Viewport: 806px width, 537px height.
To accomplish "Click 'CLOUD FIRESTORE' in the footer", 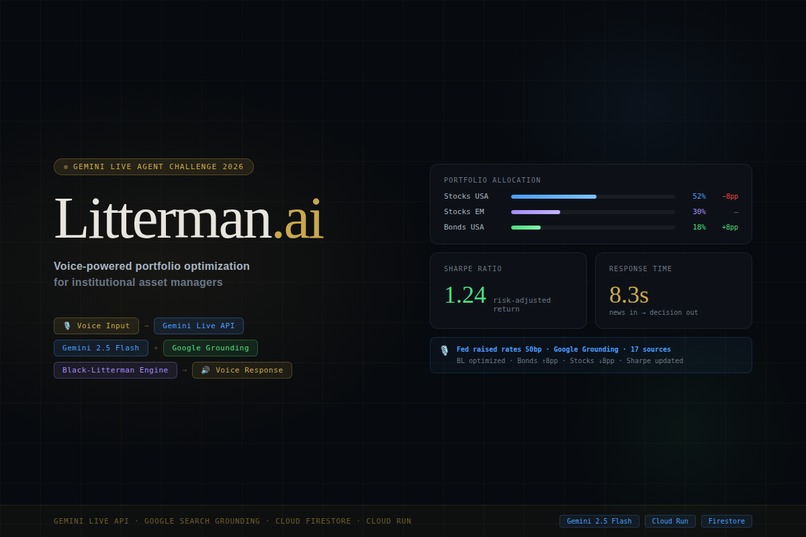I will coord(313,521).
